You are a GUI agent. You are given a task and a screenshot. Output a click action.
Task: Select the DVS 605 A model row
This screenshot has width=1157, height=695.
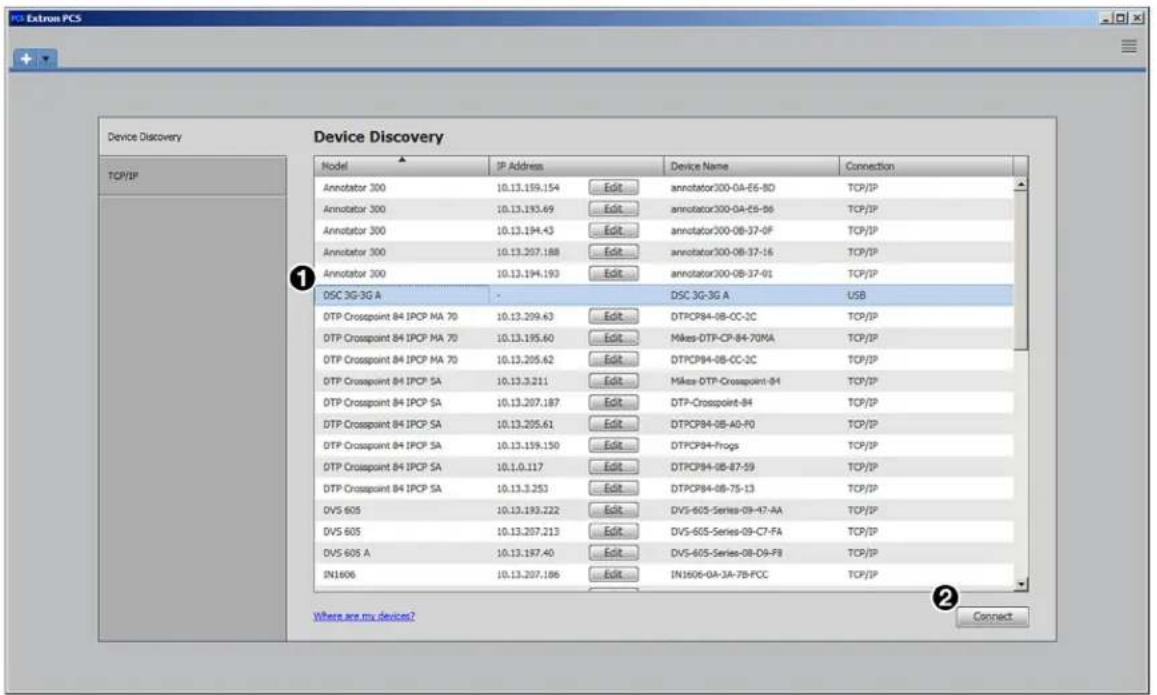coord(664,553)
